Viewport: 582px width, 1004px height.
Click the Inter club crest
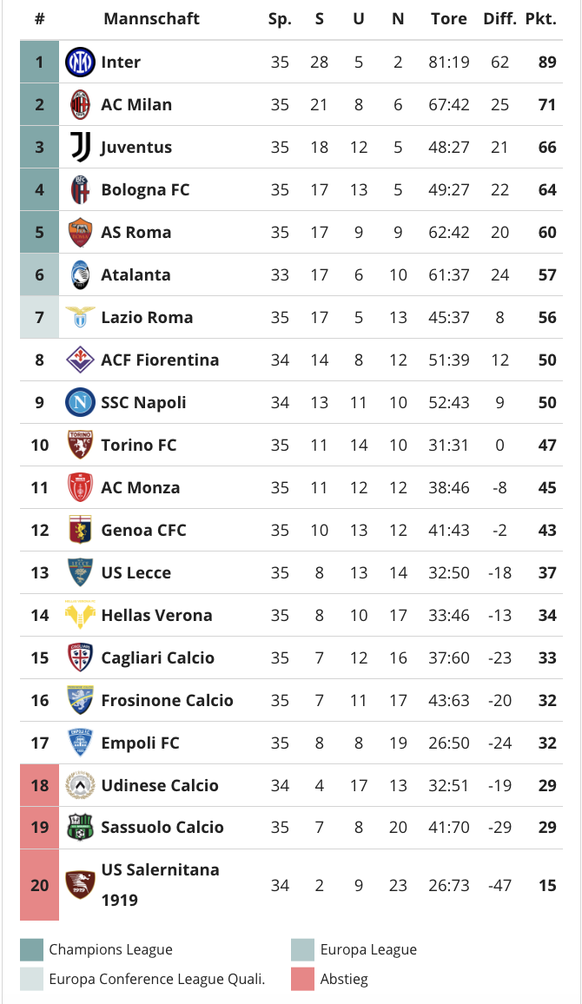80,62
